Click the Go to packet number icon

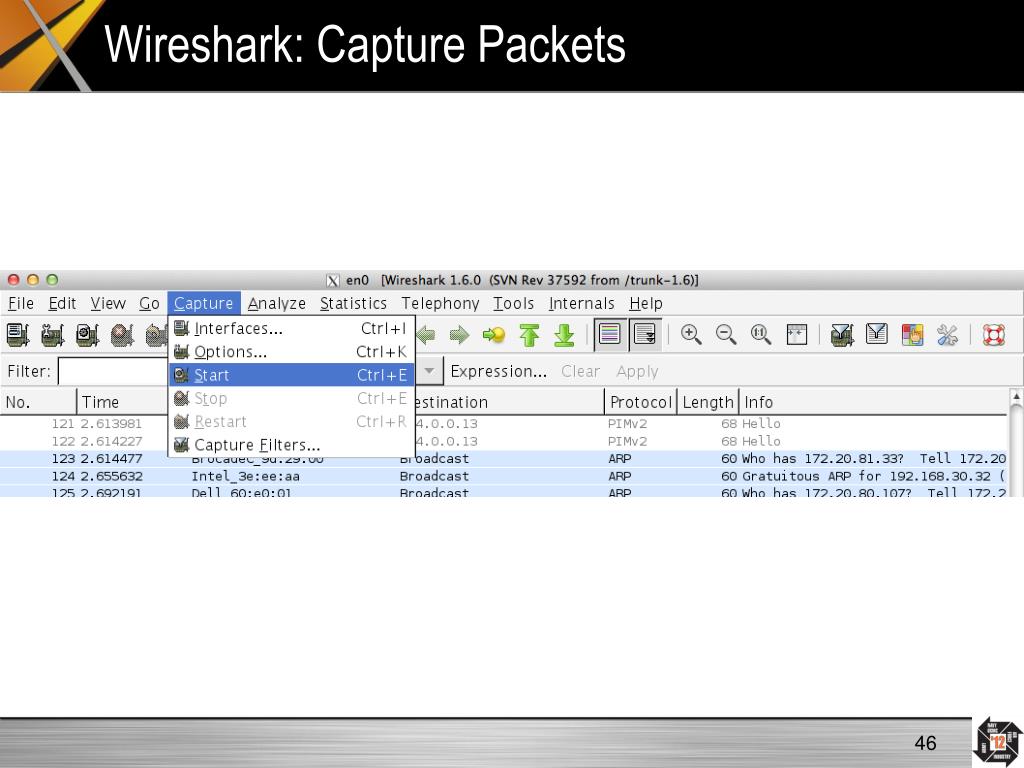coord(494,335)
